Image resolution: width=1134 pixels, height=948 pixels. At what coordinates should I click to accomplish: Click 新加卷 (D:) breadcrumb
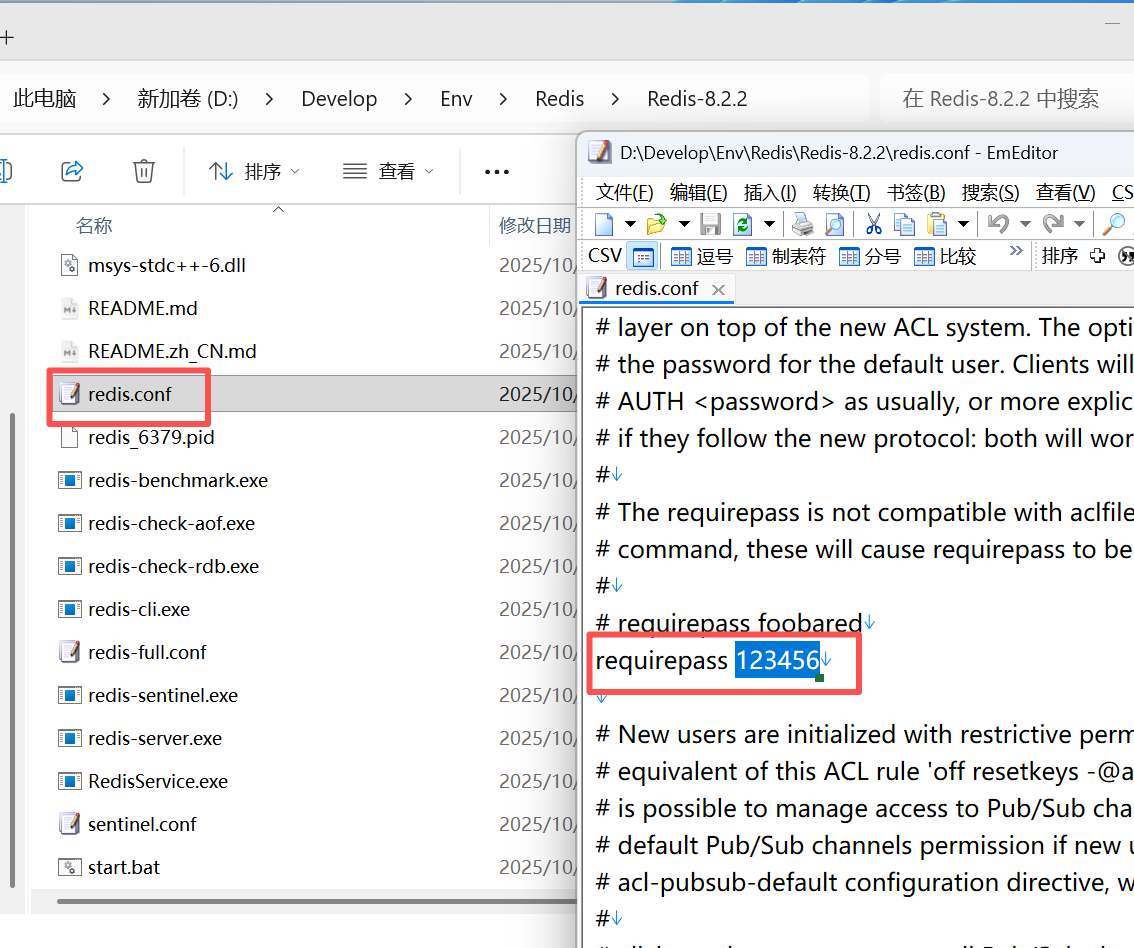pos(188,98)
